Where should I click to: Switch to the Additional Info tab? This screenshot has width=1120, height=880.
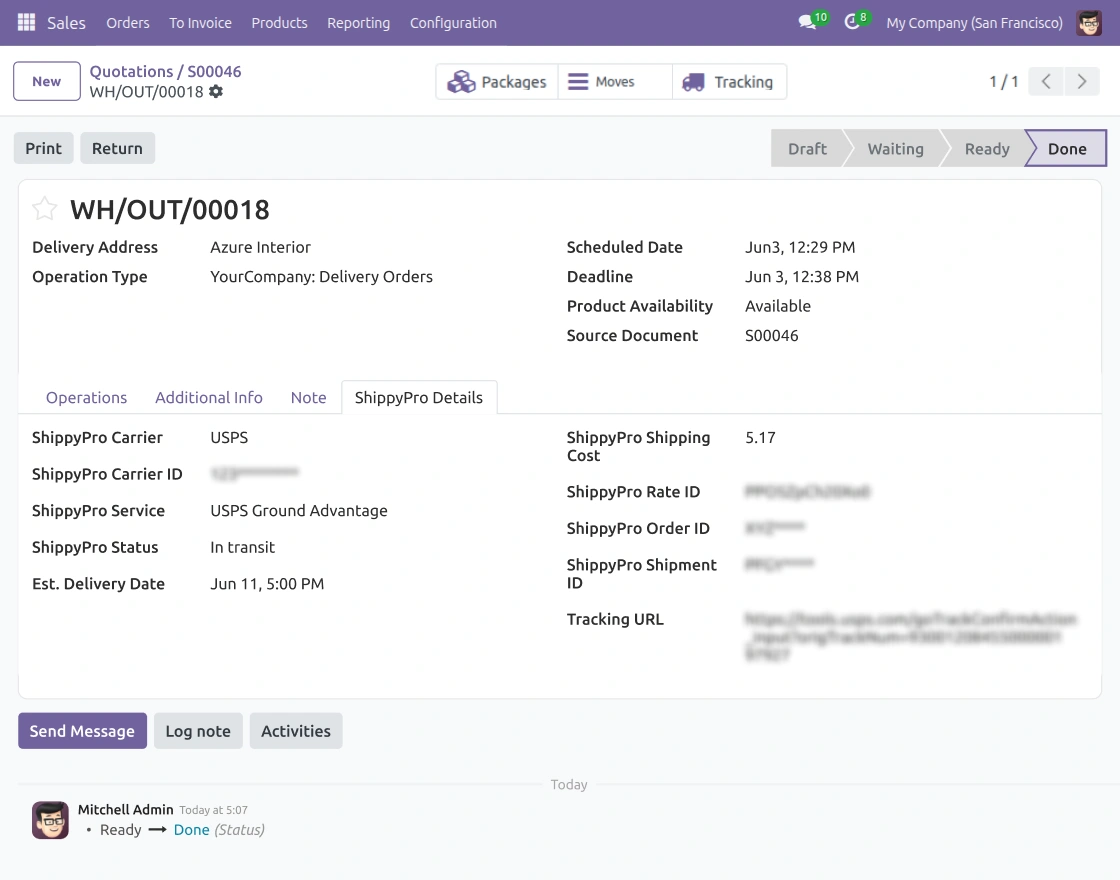(x=209, y=397)
